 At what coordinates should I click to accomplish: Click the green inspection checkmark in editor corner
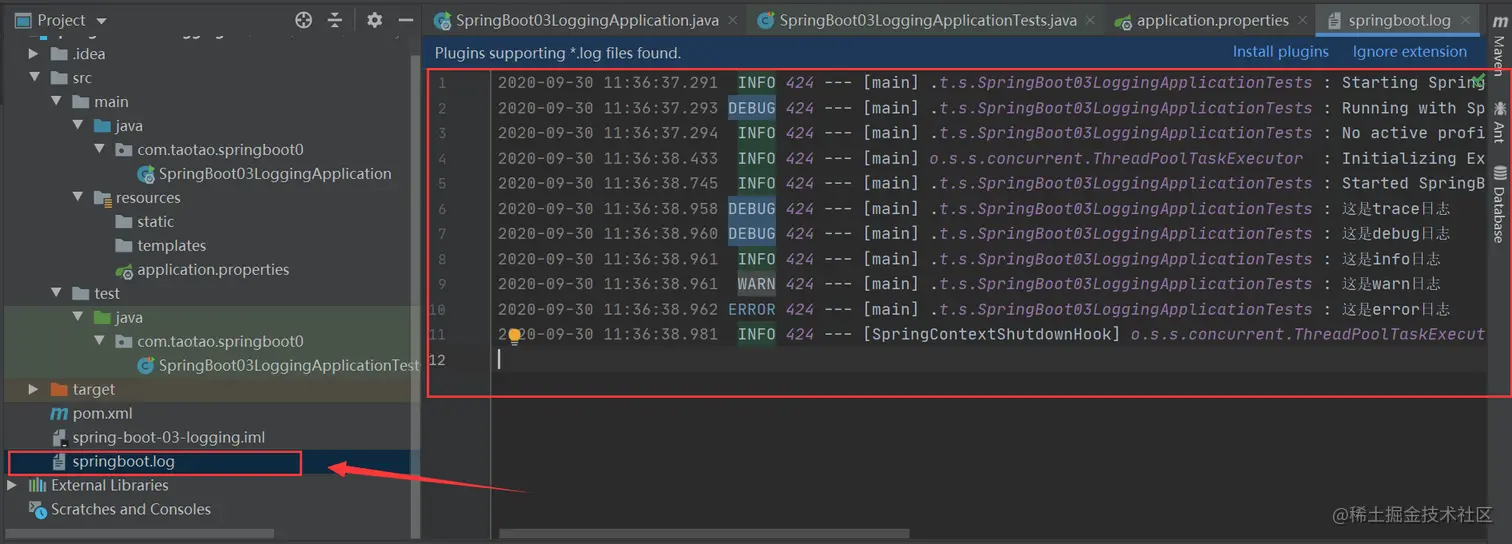point(1477,79)
